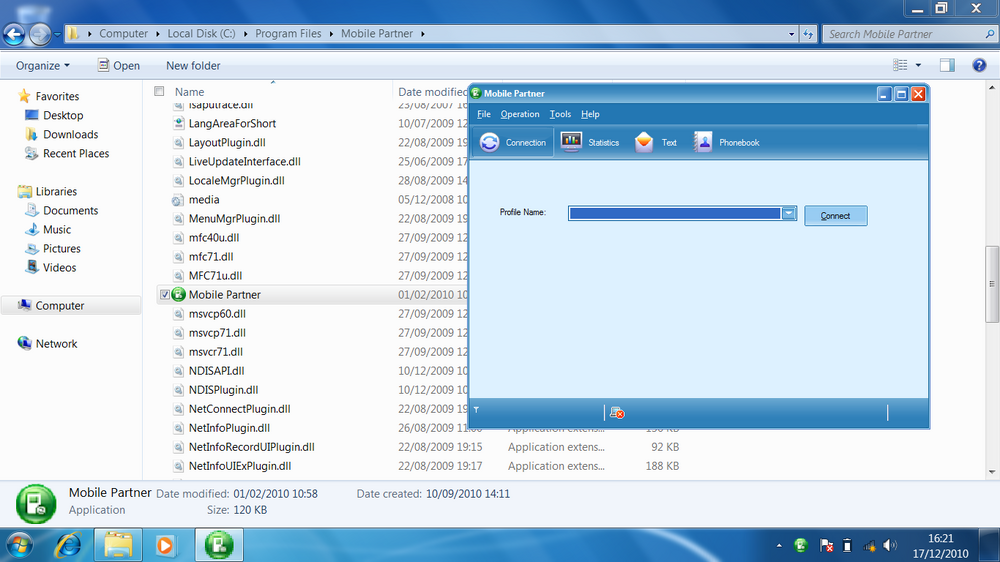Click Local Disk (C:) in the breadcrumb

(202, 34)
